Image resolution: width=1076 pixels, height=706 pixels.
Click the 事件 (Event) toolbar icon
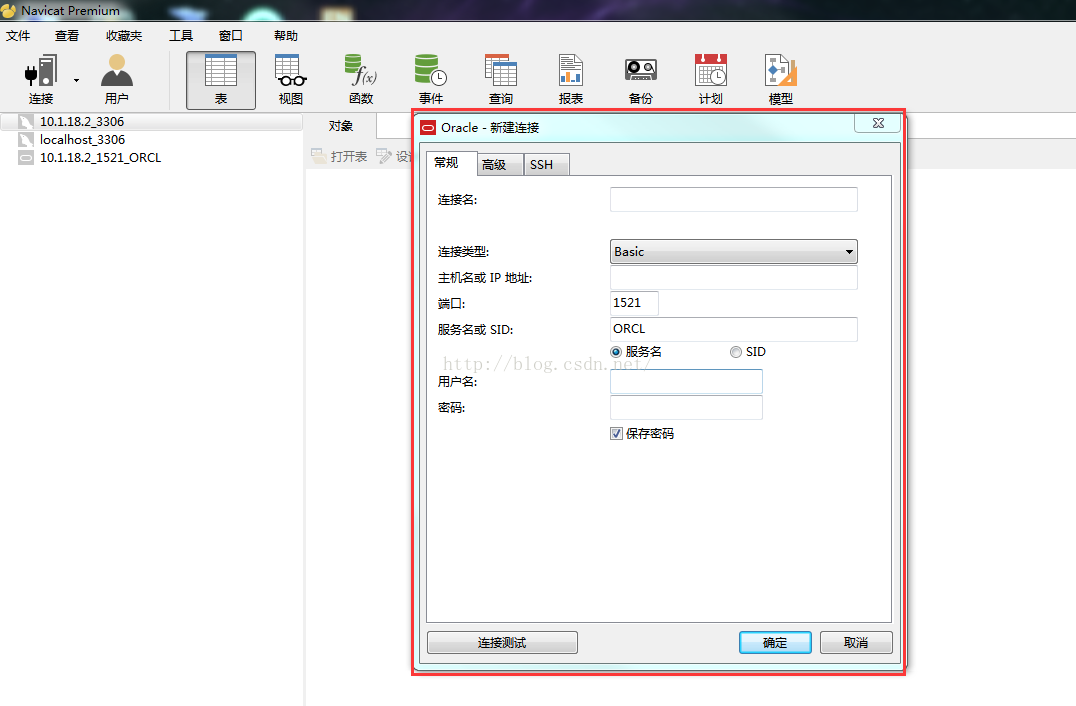pyautogui.click(x=431, y=80)
